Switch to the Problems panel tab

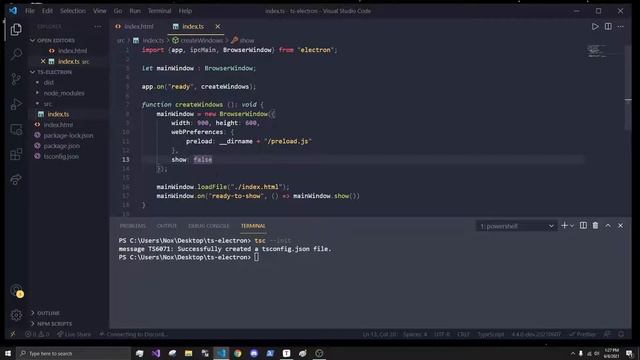(133, 226)
